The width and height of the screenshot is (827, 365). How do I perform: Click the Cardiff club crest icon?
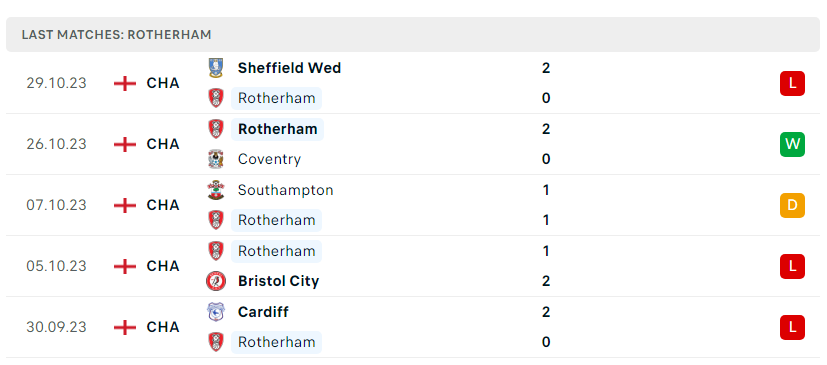click(x=216, y=312)
